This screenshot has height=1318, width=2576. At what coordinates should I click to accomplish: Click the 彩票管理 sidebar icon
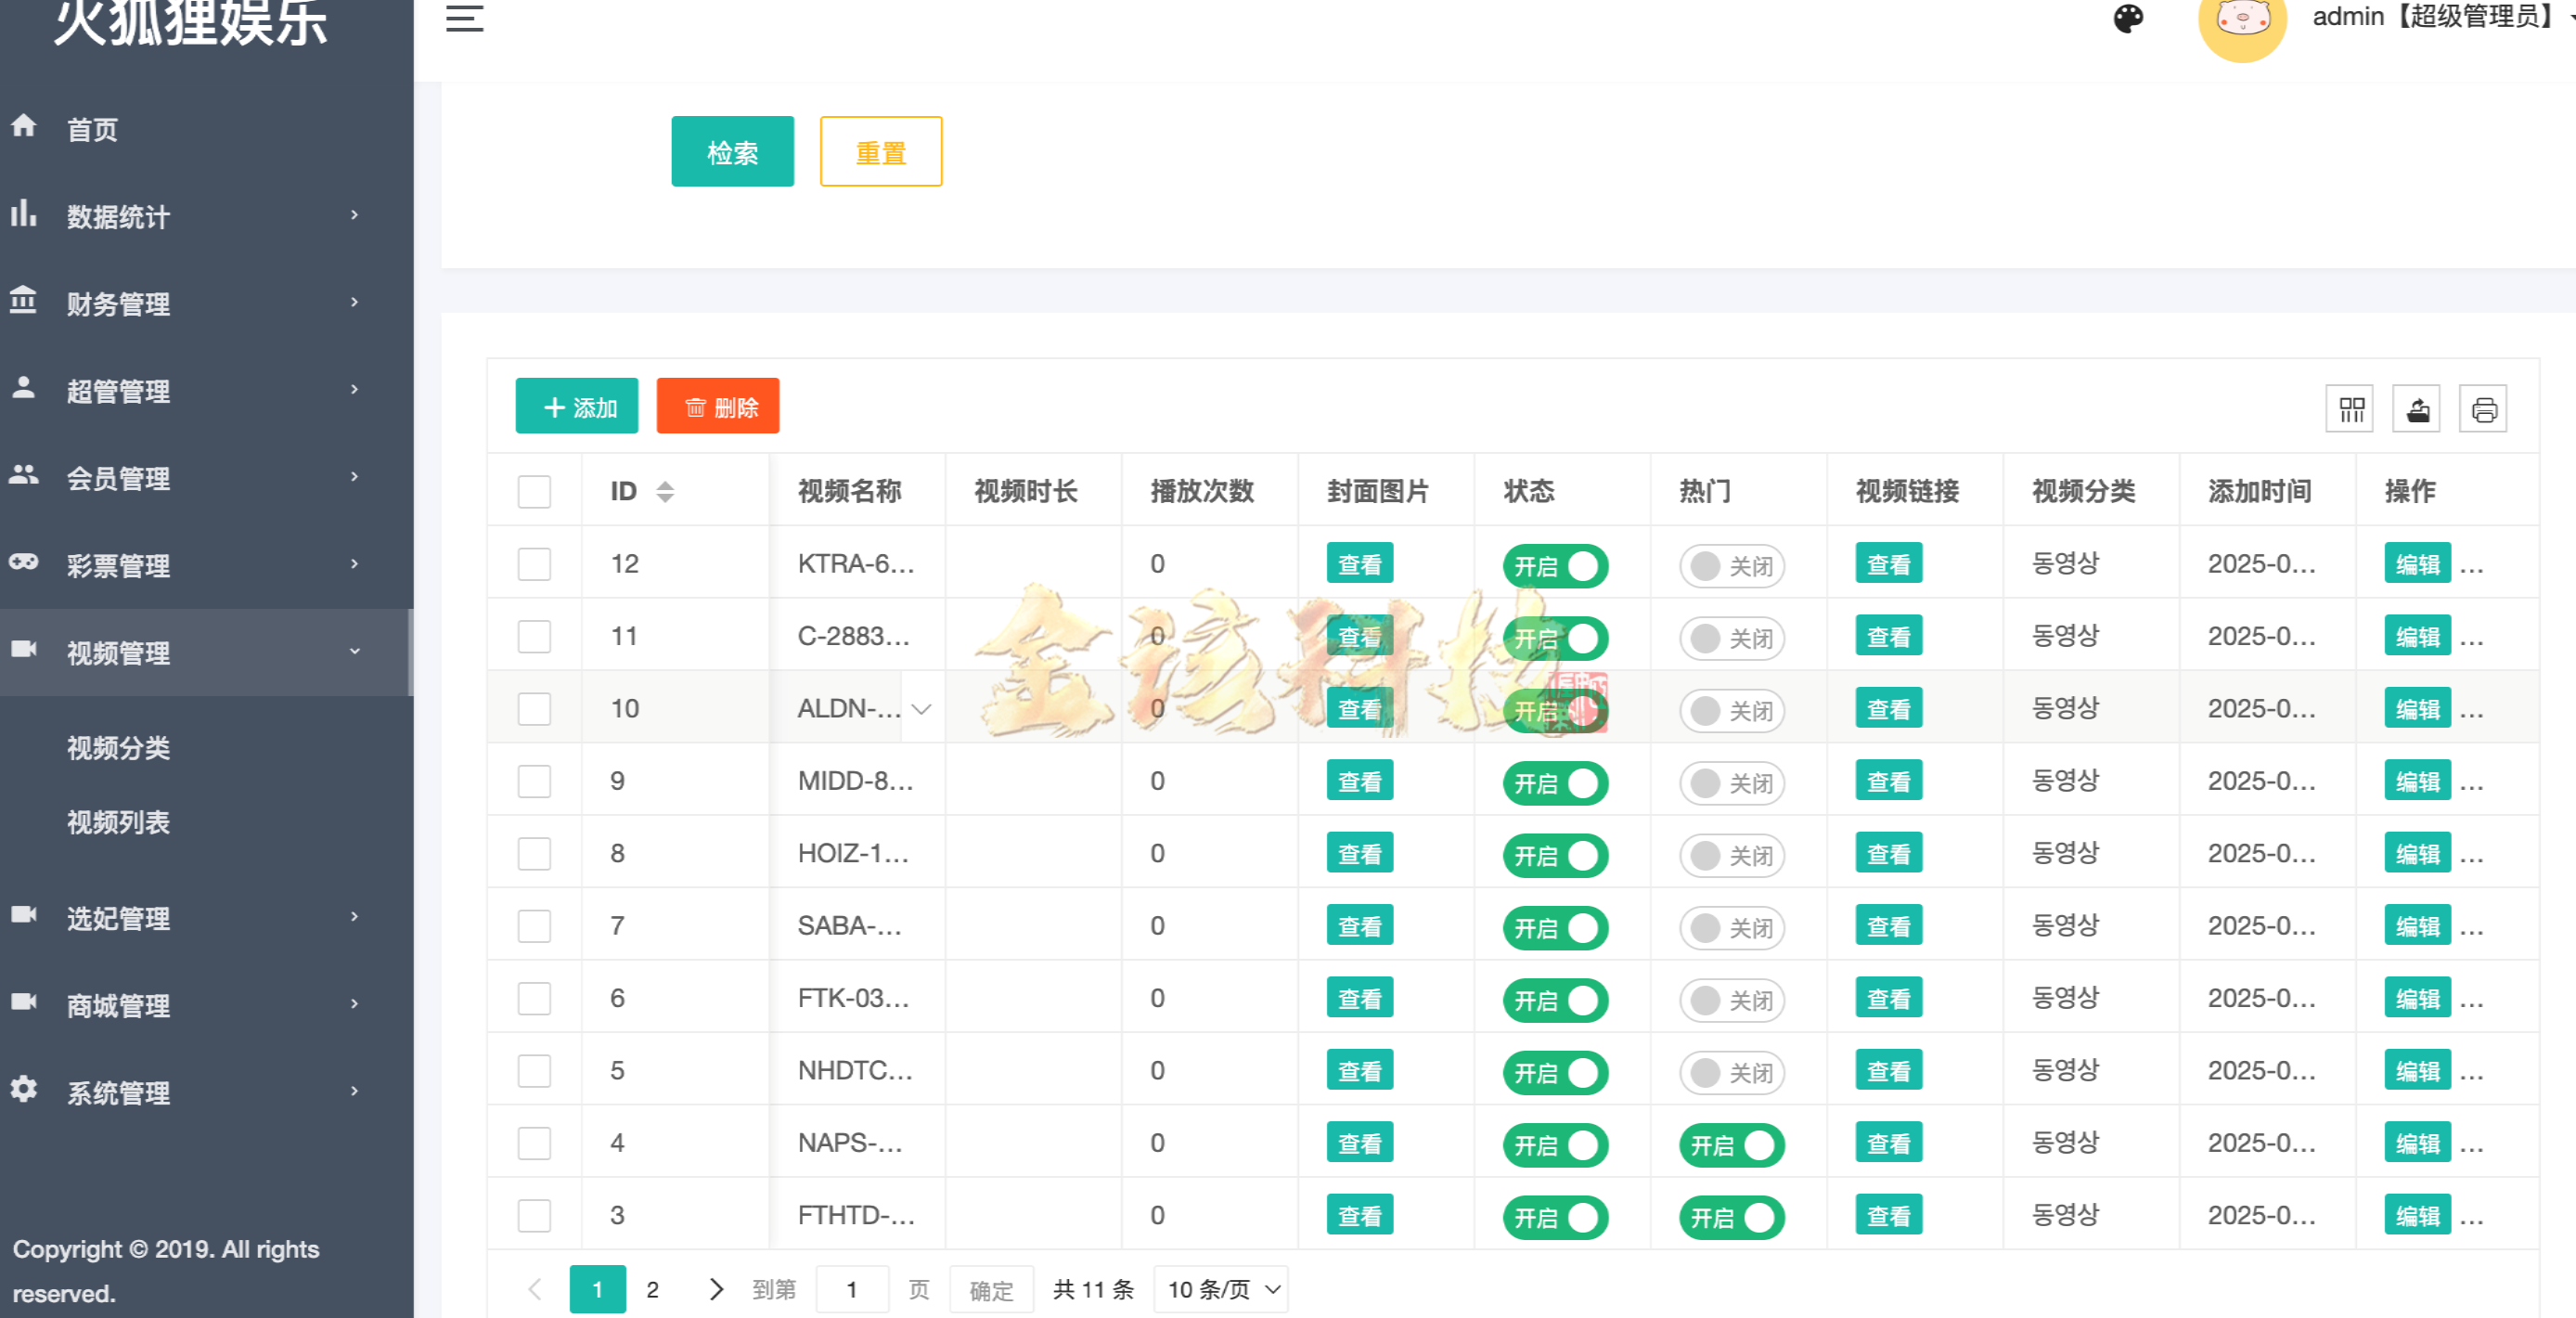click(x=23, y=565)
